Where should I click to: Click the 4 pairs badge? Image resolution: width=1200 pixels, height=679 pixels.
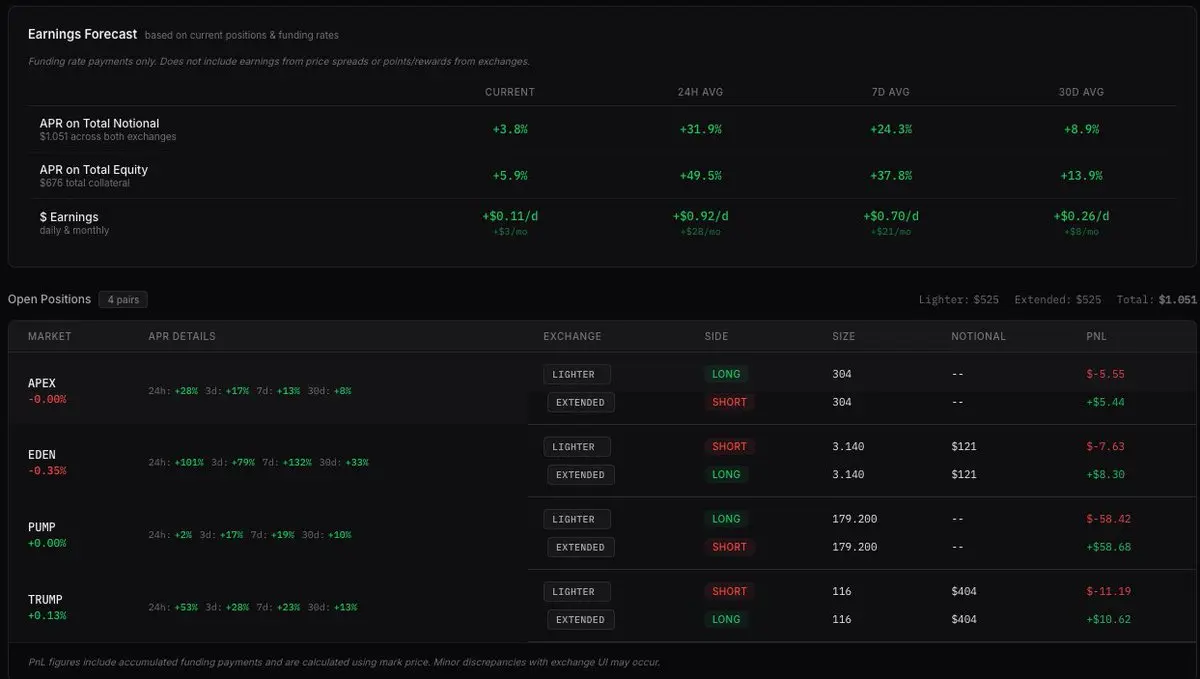pyautogui.click(x=123, y=299)
